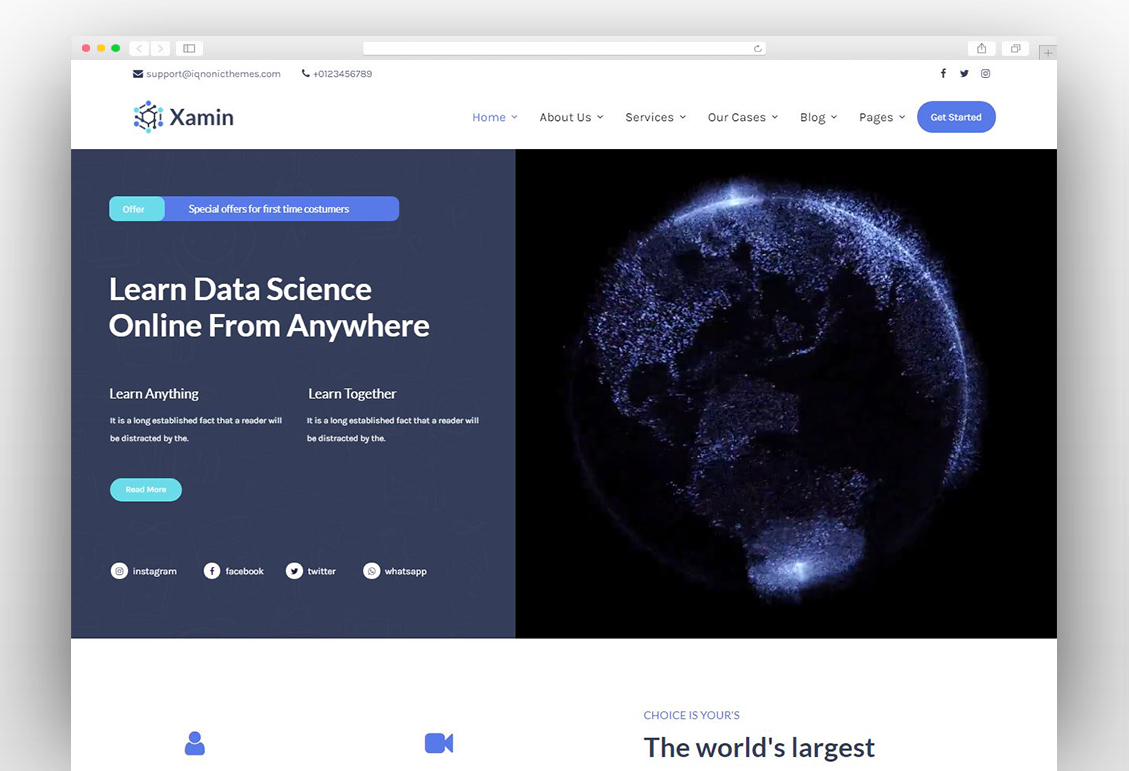Viewport: 1130px width, 771px height.
Task: Expand the Pages dropdown chevron
Action: point(902,117)
